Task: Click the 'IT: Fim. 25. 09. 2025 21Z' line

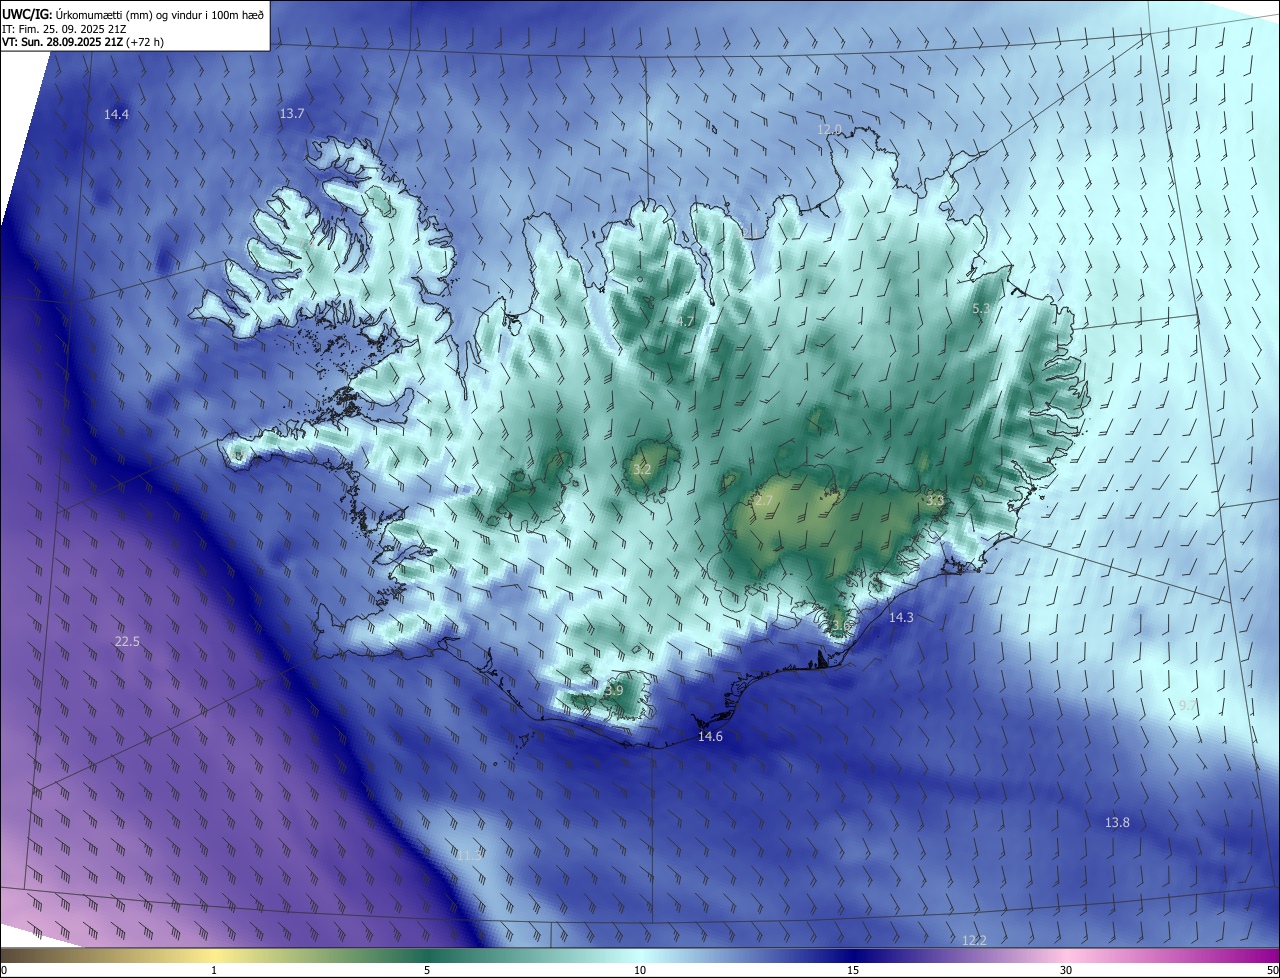Action: coord(65,28)
